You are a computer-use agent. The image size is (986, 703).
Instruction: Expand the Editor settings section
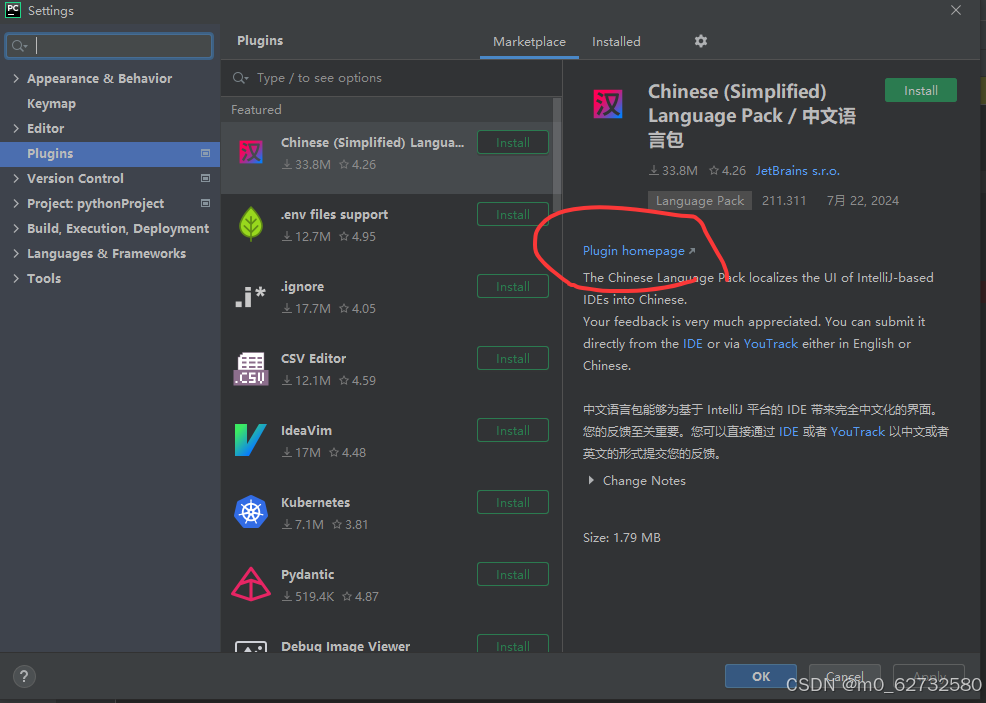pyautogui.click(x=16, y=128)
